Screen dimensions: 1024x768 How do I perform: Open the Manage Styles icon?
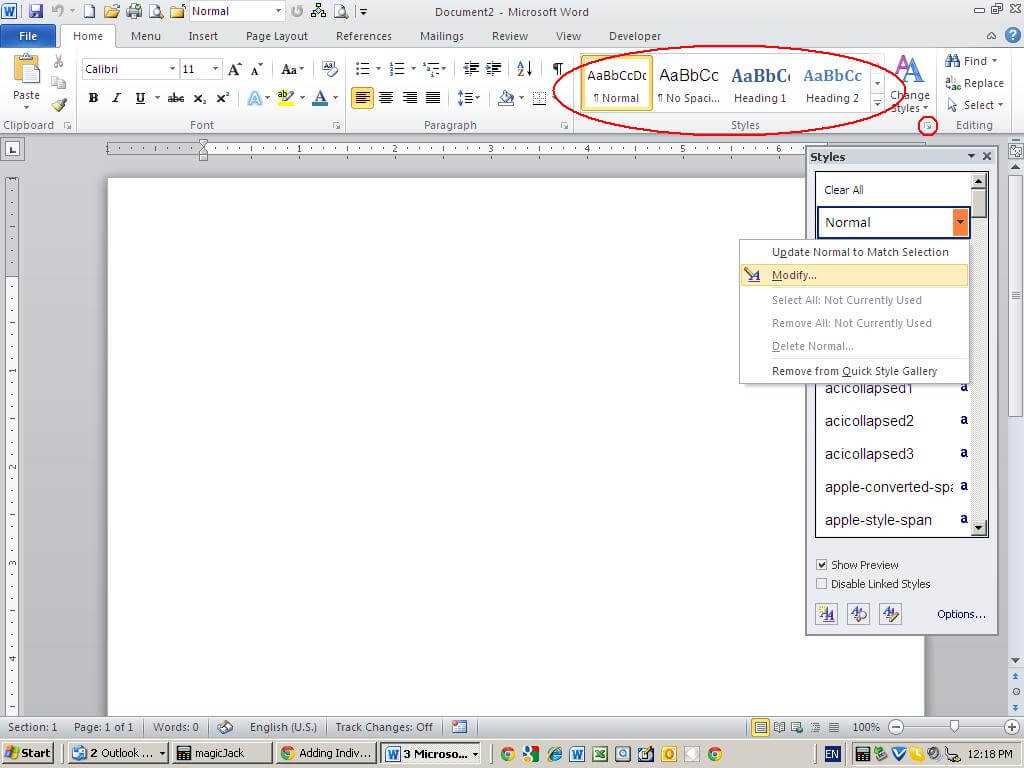click(x=889, y=614)
